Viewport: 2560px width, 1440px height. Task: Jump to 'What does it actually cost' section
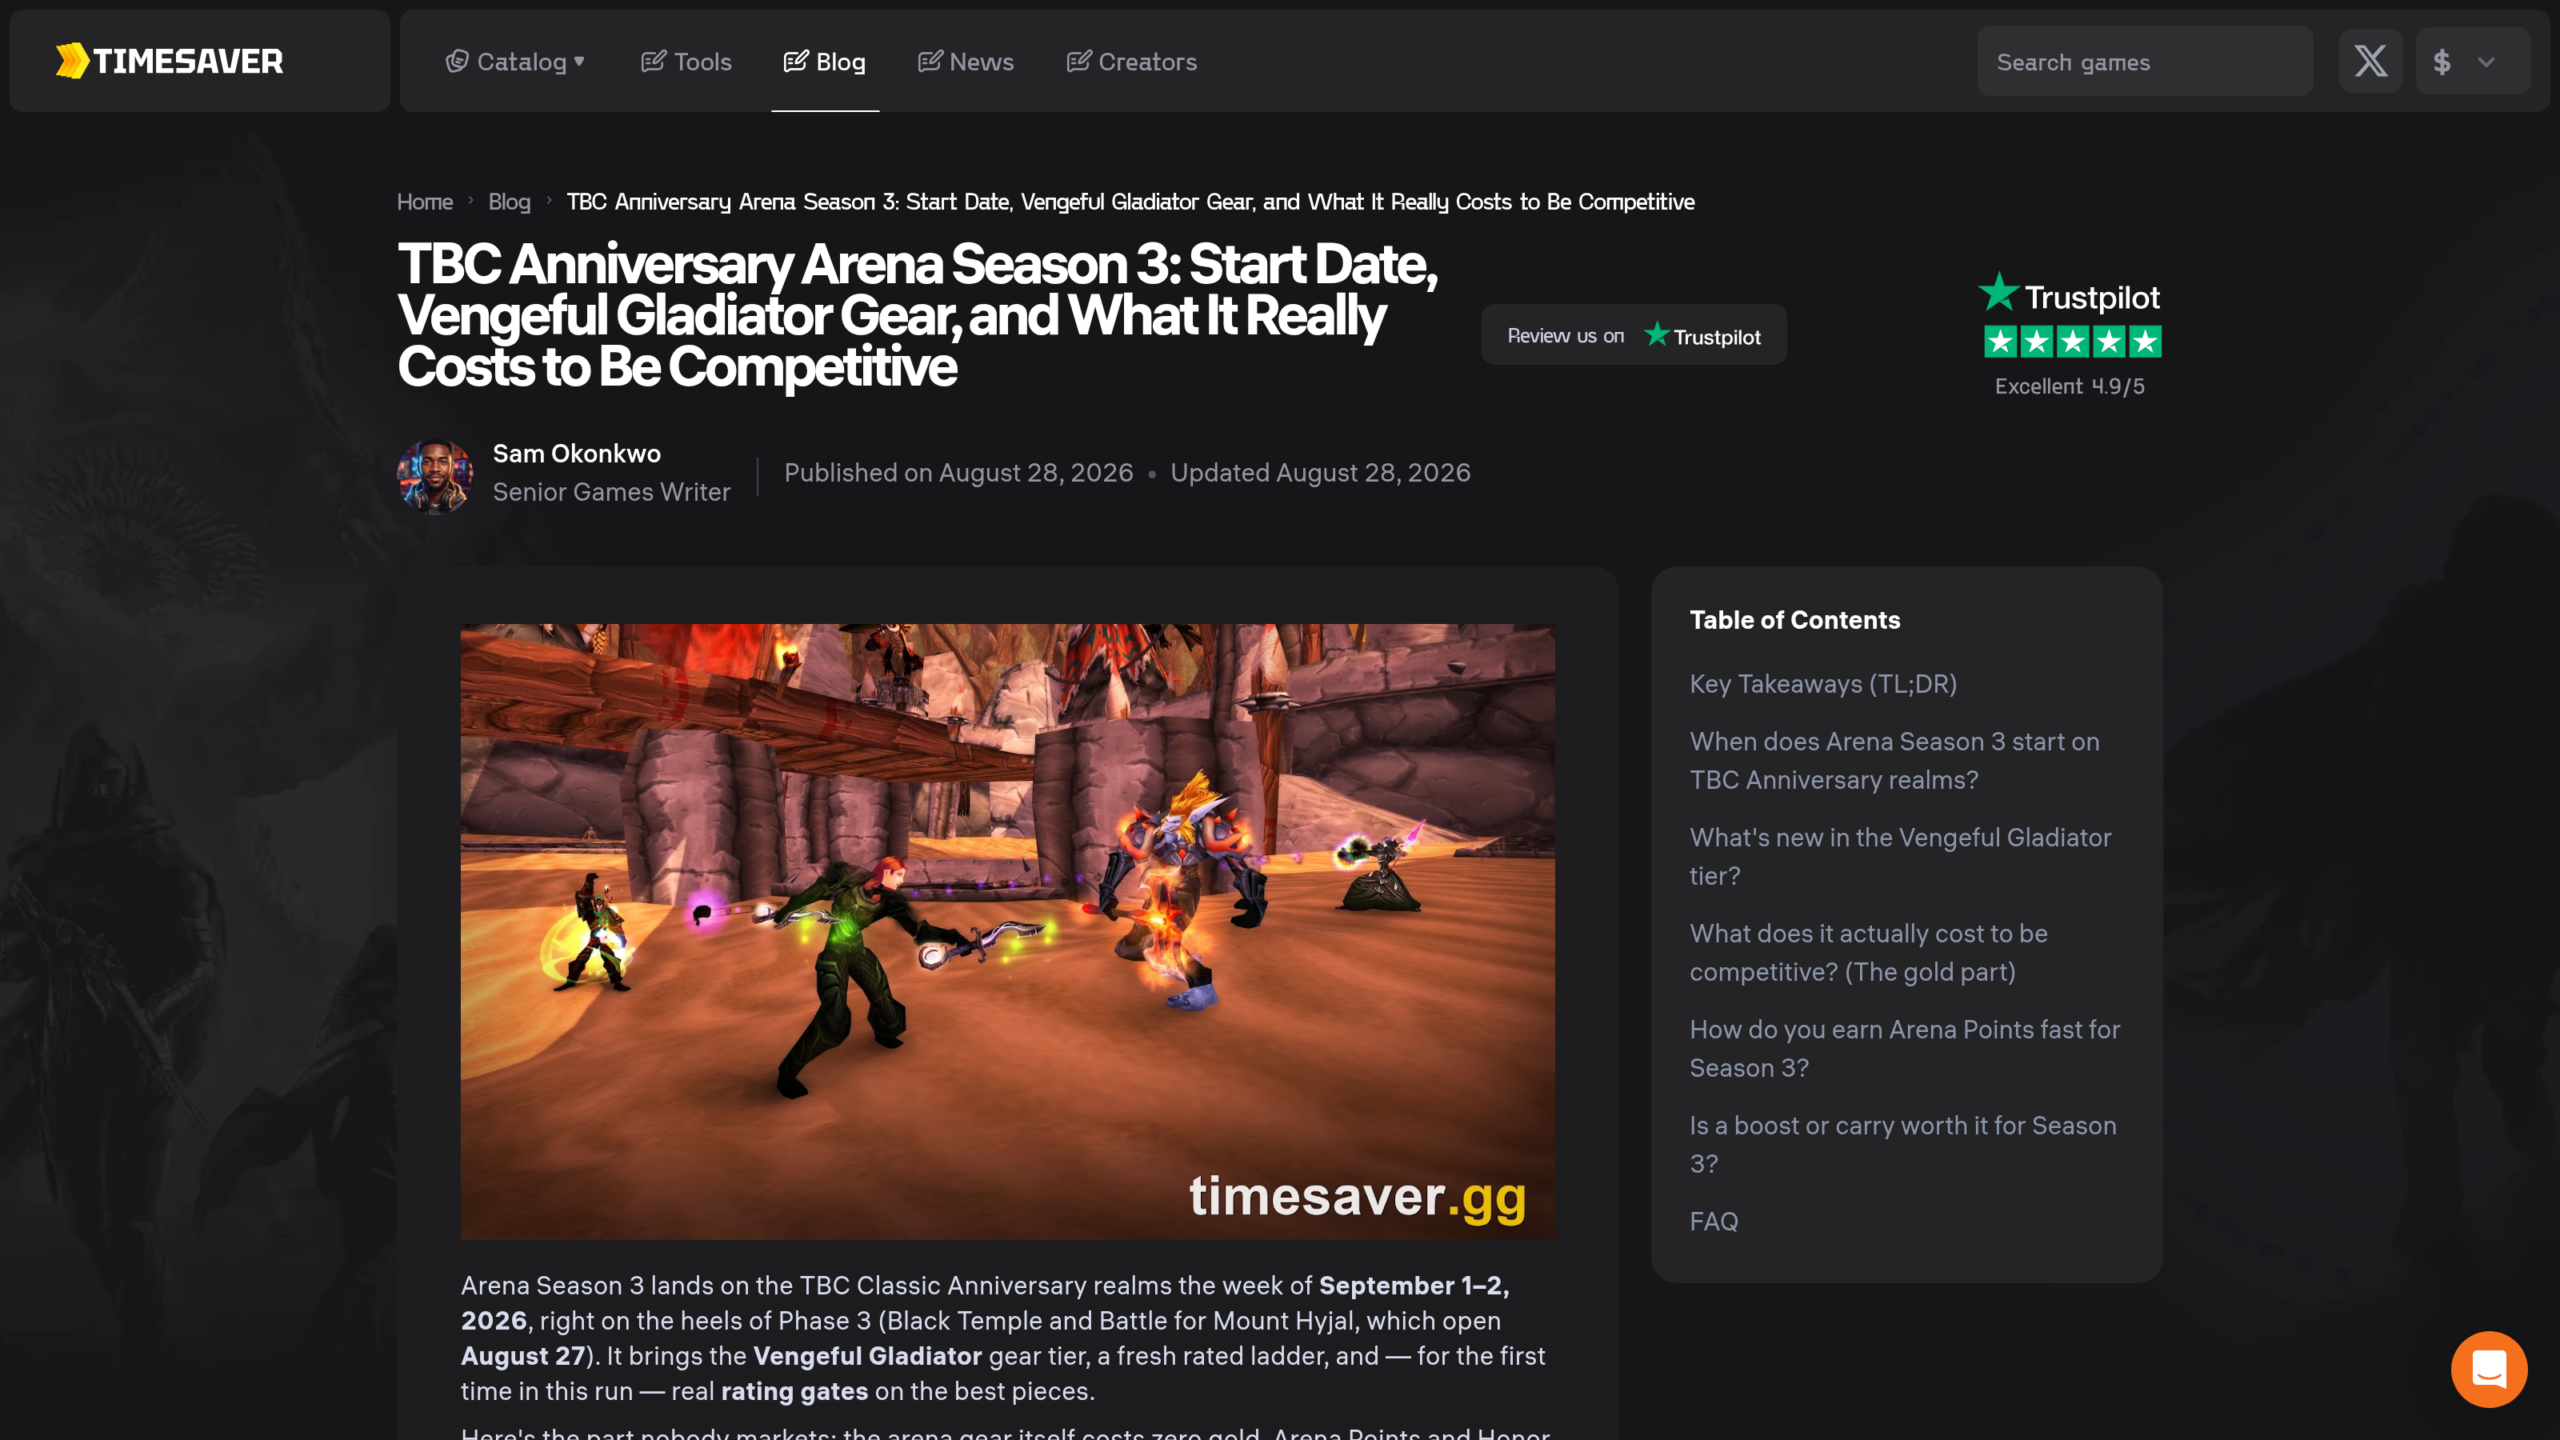[1869, 953]
